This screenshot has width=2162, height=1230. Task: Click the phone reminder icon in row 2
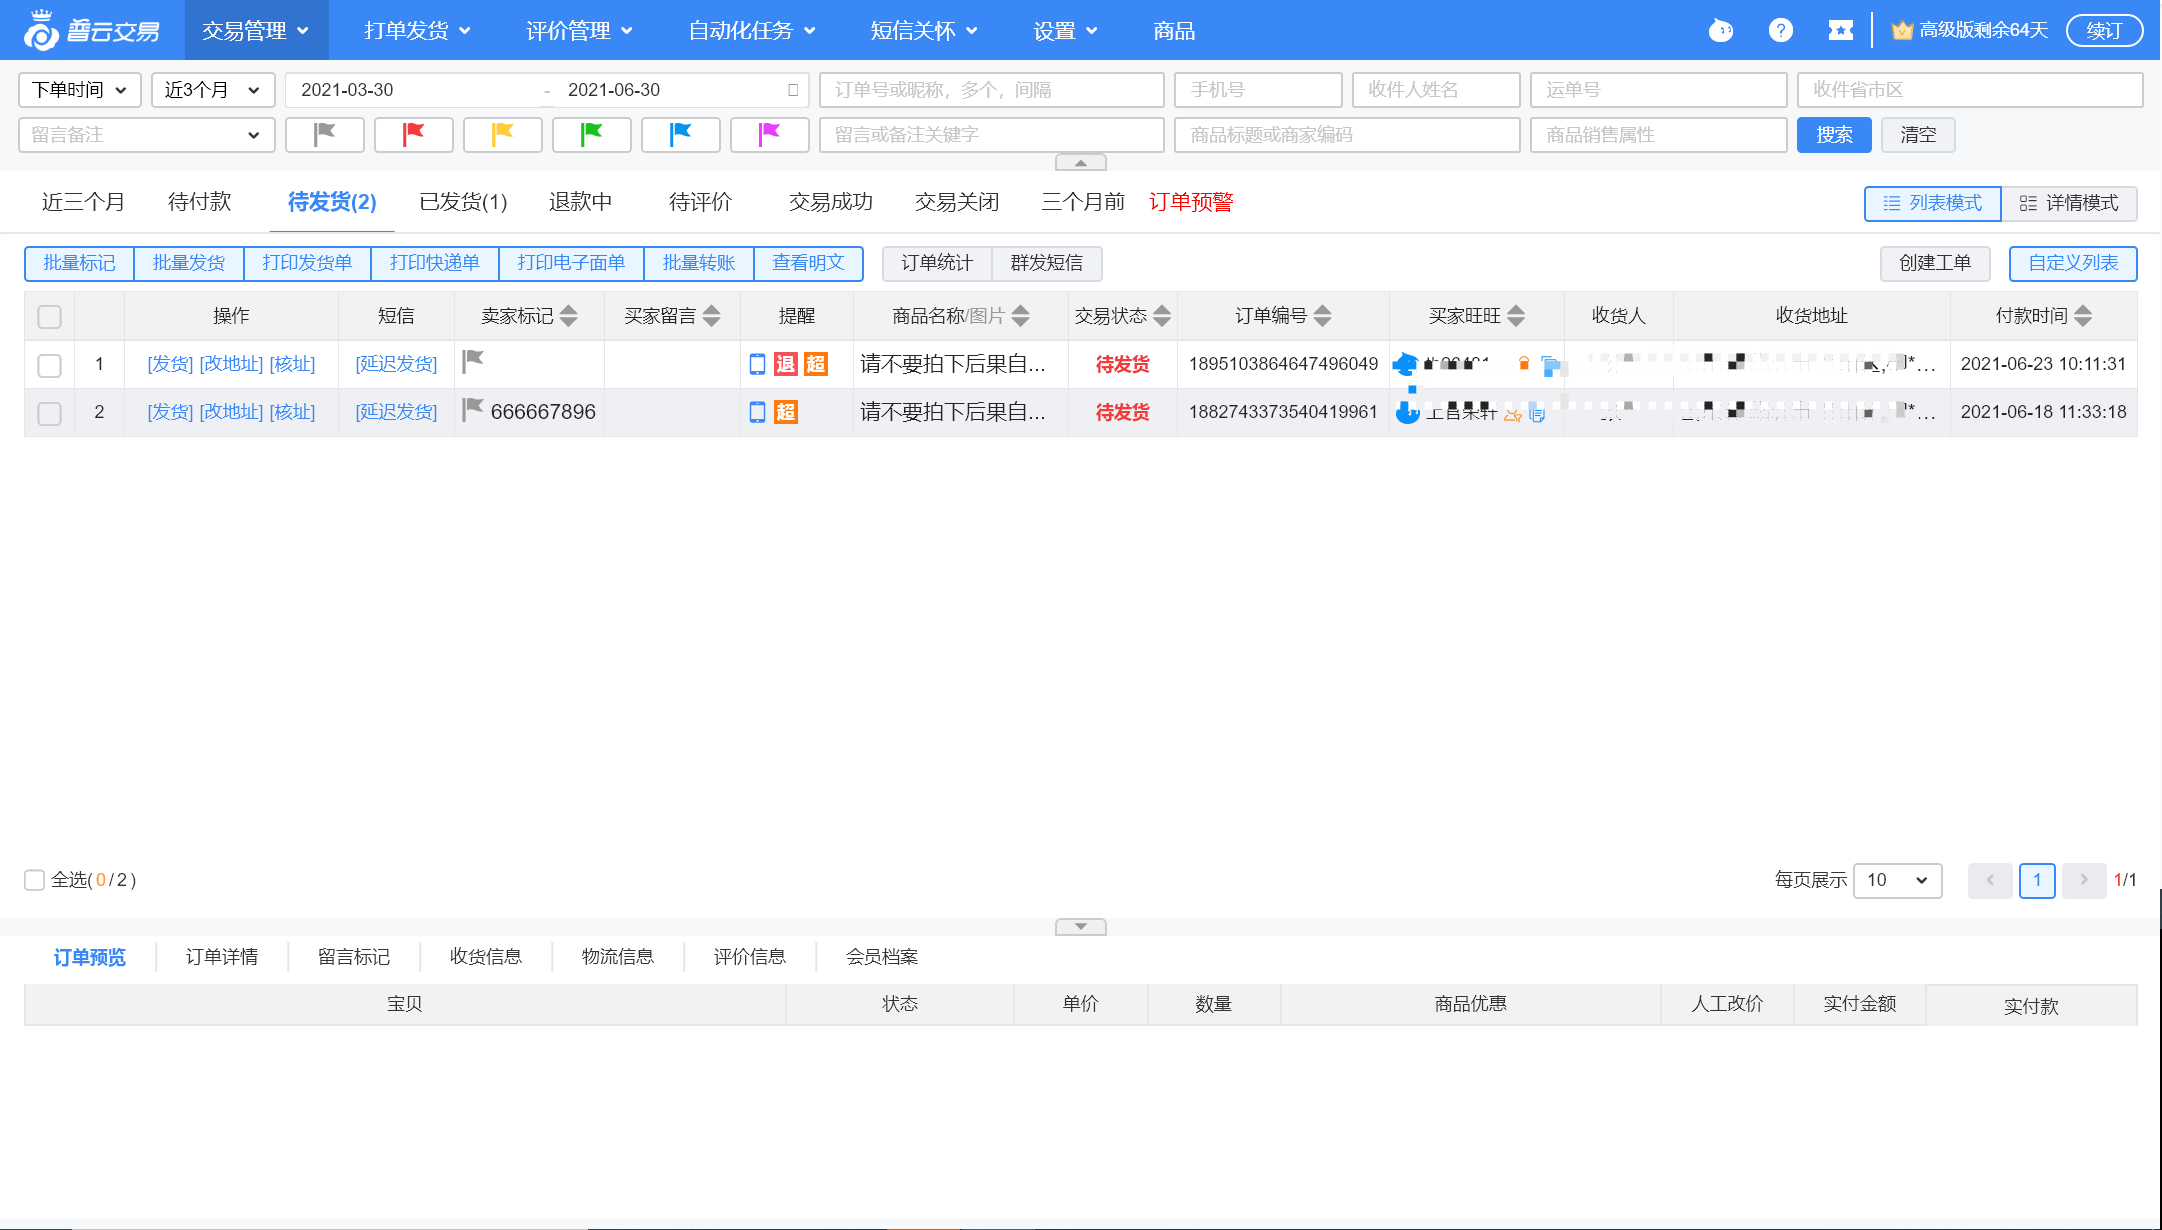(x=757, y=412)
